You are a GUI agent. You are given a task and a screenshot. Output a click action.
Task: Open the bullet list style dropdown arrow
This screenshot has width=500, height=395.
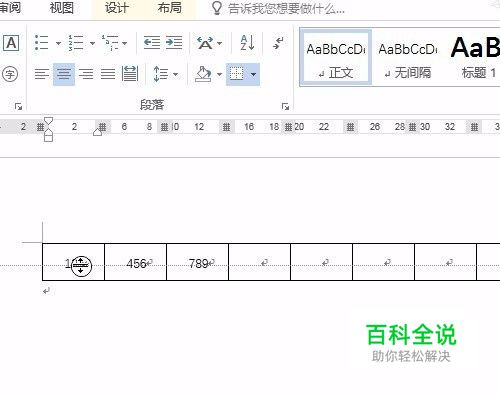click(x=58, y=43)
